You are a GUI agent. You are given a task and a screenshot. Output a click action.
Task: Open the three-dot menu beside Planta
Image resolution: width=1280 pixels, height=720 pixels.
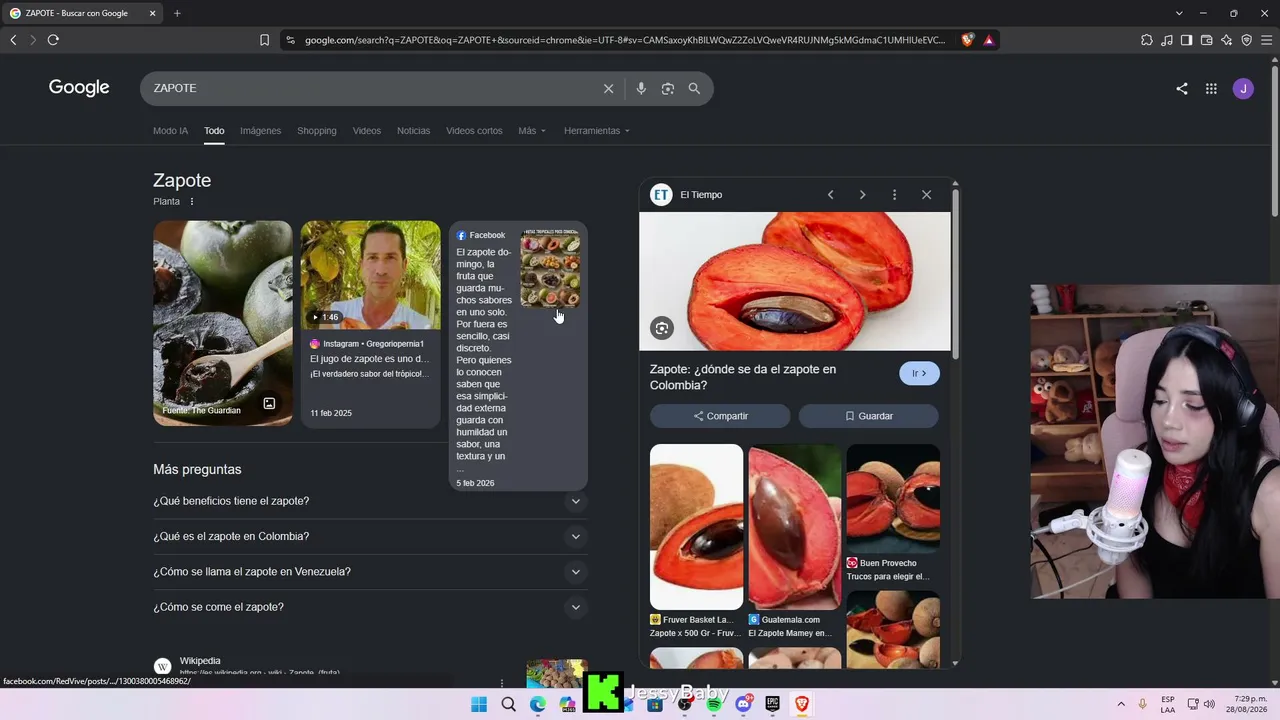pos(192,201)
